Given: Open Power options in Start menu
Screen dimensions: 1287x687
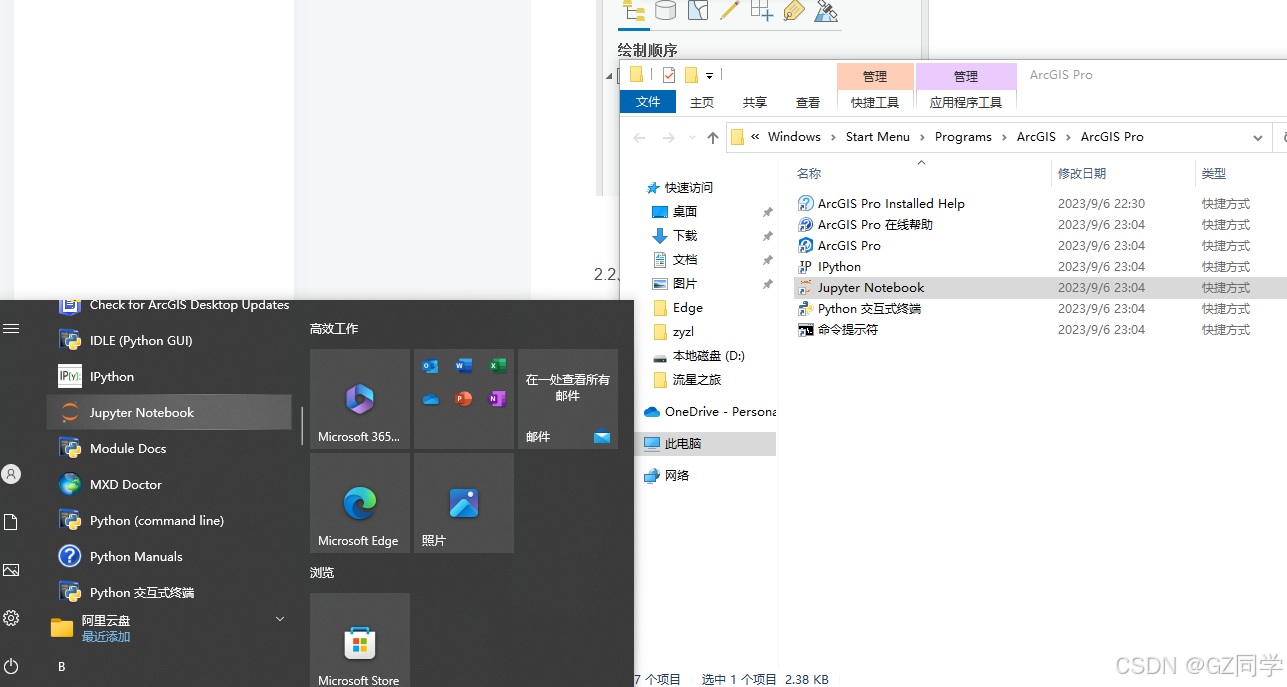Looking at the screenshot, I should click(x=11, y=666).
